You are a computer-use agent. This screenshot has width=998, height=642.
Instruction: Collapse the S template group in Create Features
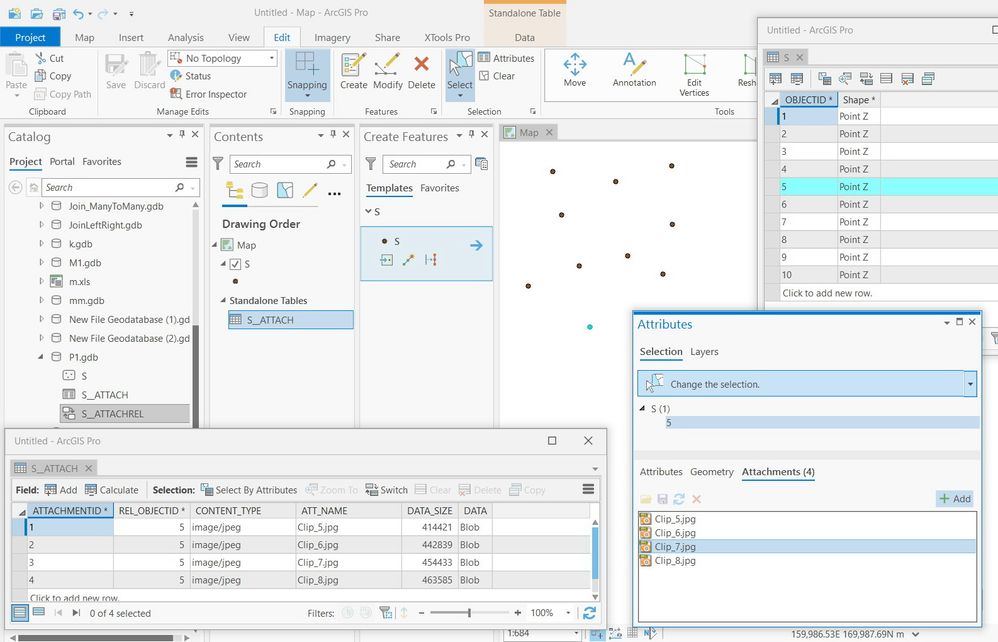368,211
